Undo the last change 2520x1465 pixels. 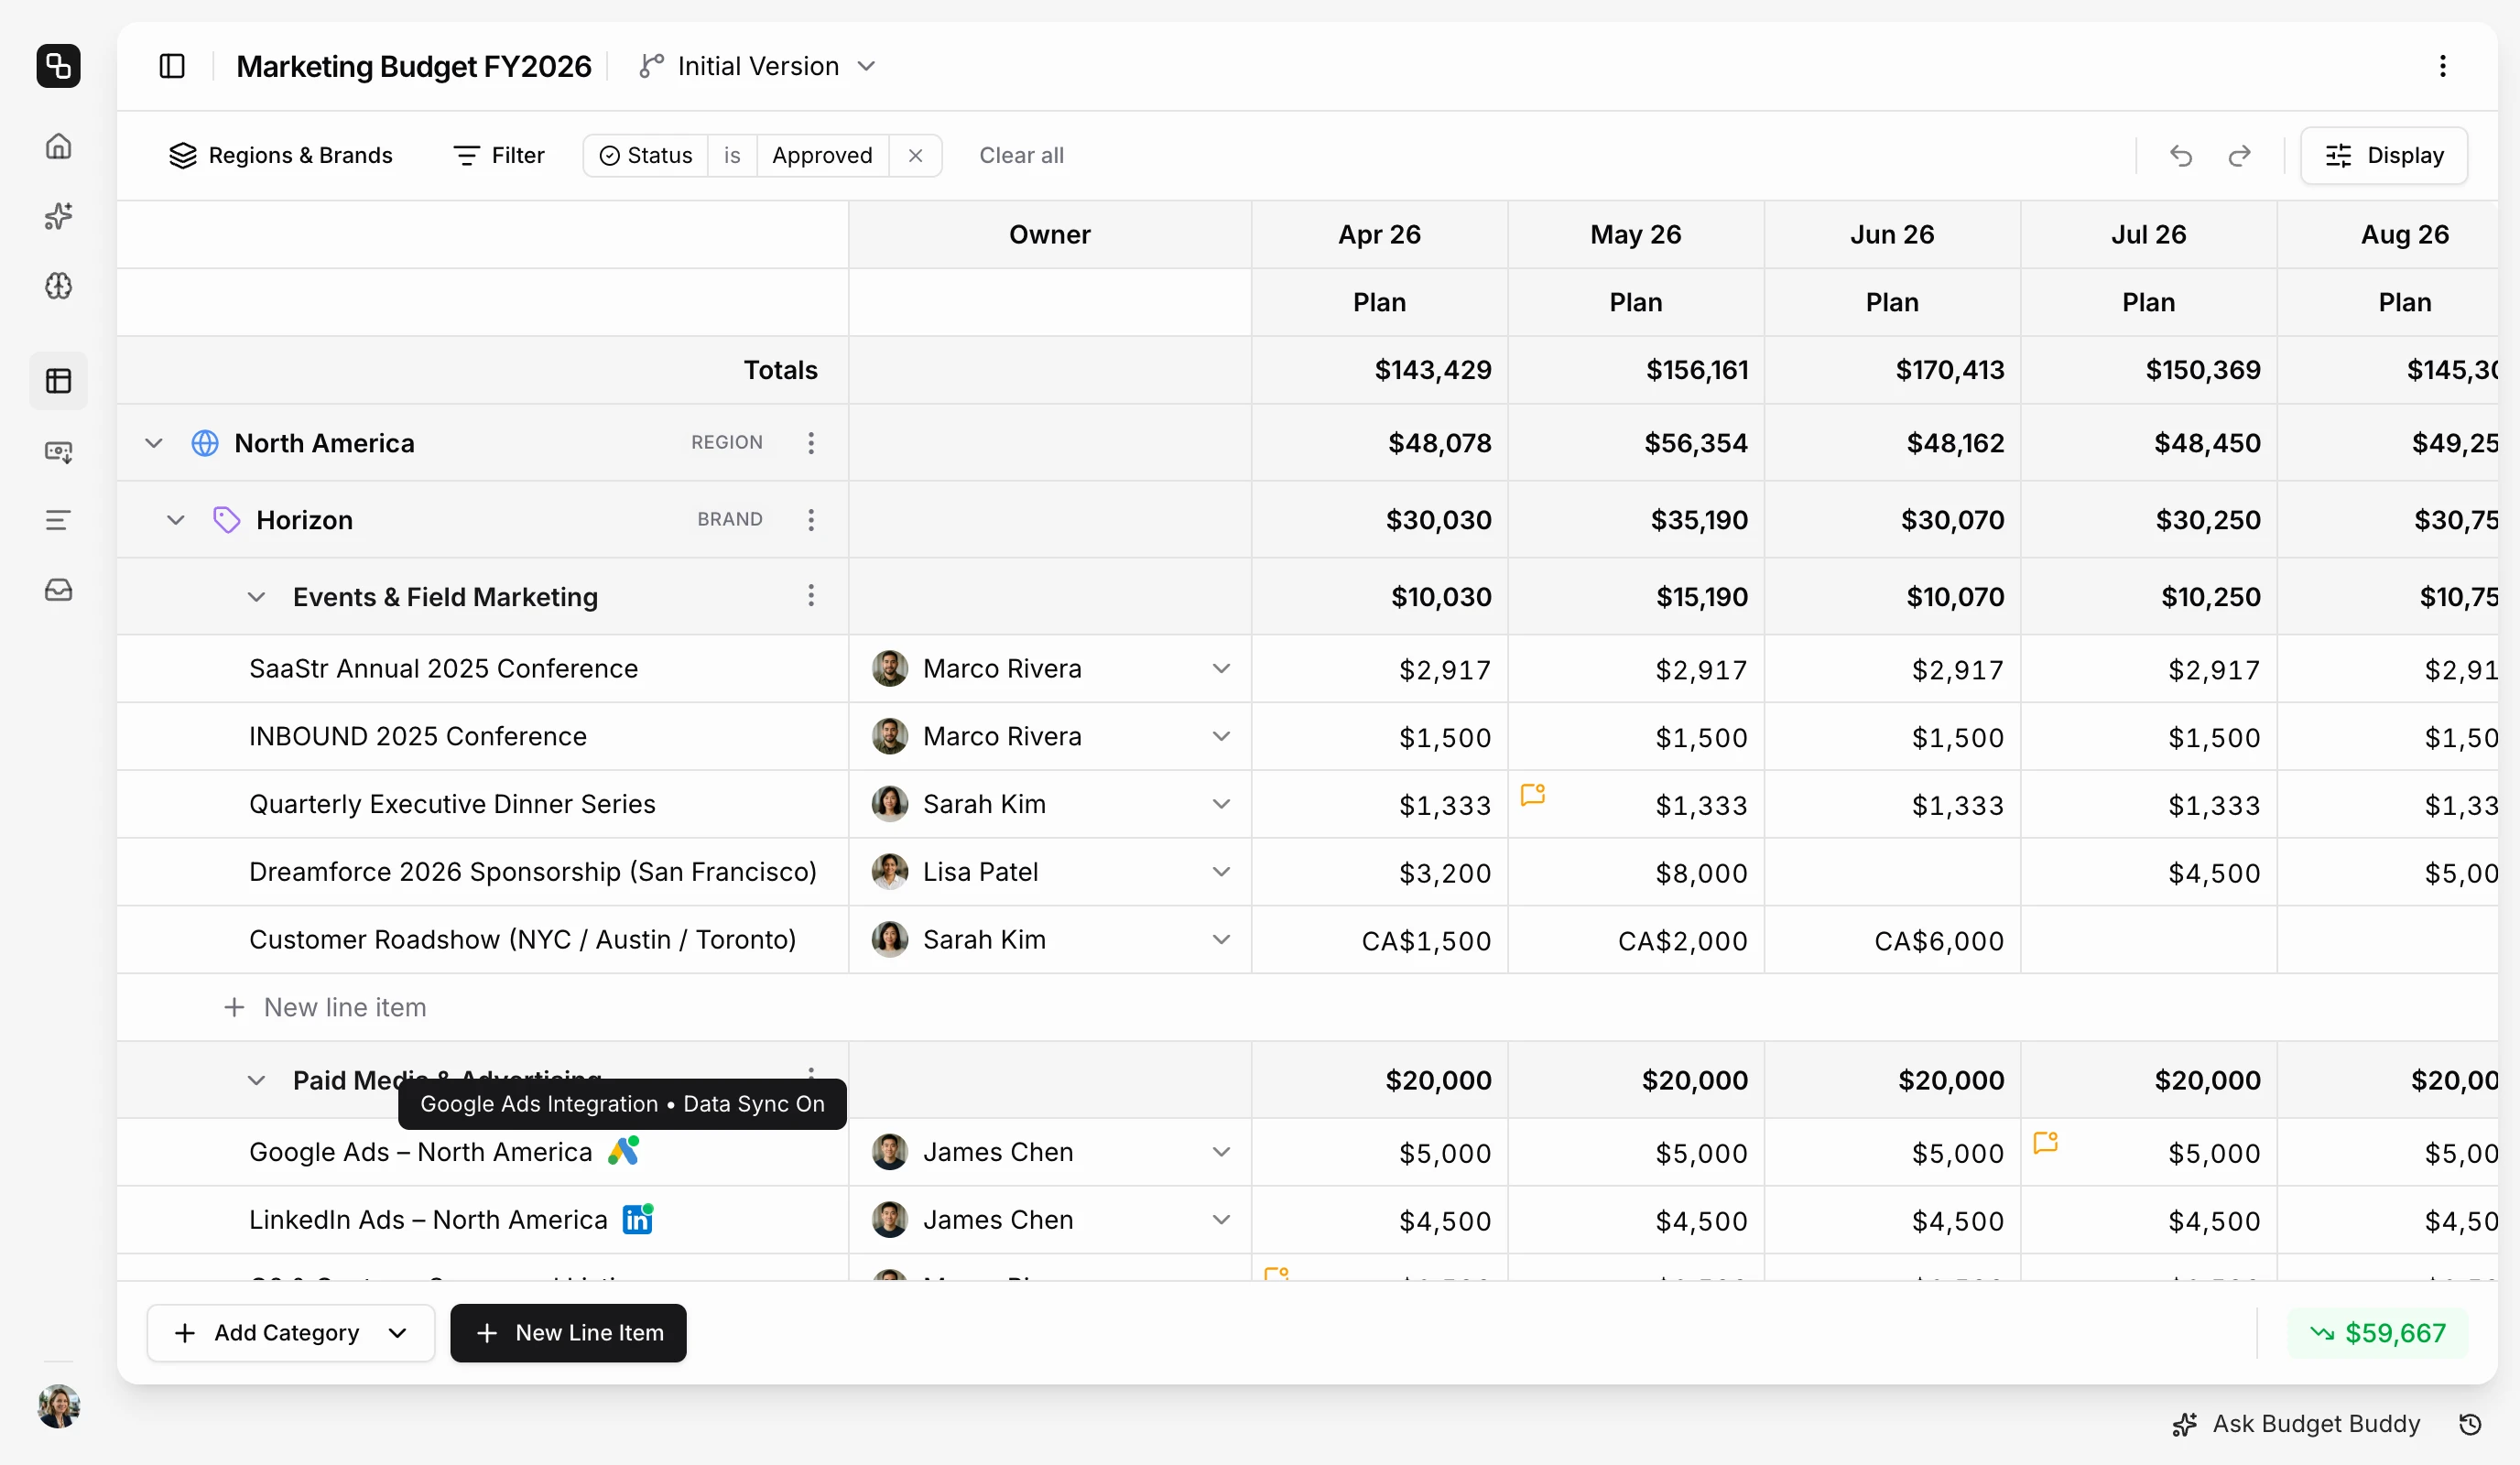pos(2181,155)
